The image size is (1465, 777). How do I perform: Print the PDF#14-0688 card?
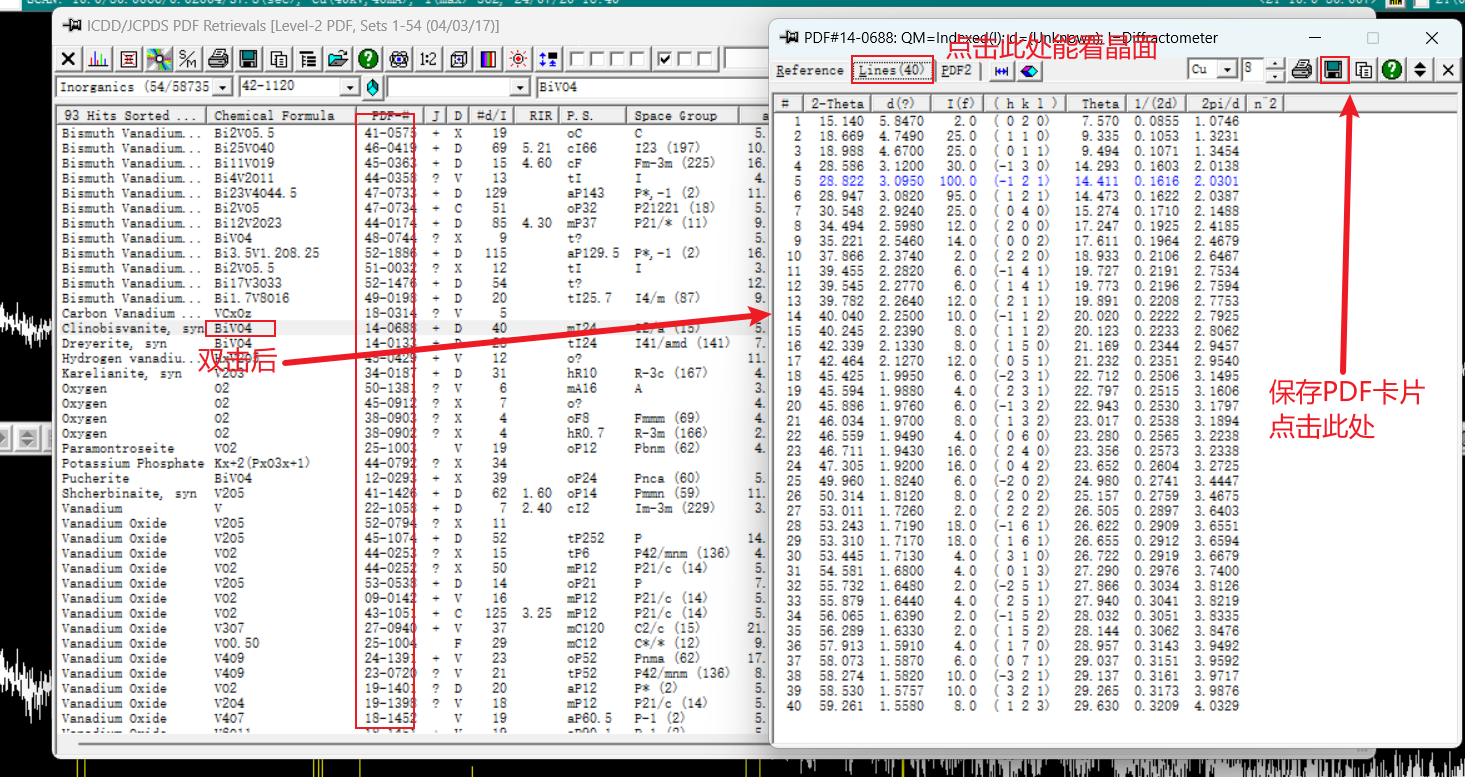[1301, 69]
